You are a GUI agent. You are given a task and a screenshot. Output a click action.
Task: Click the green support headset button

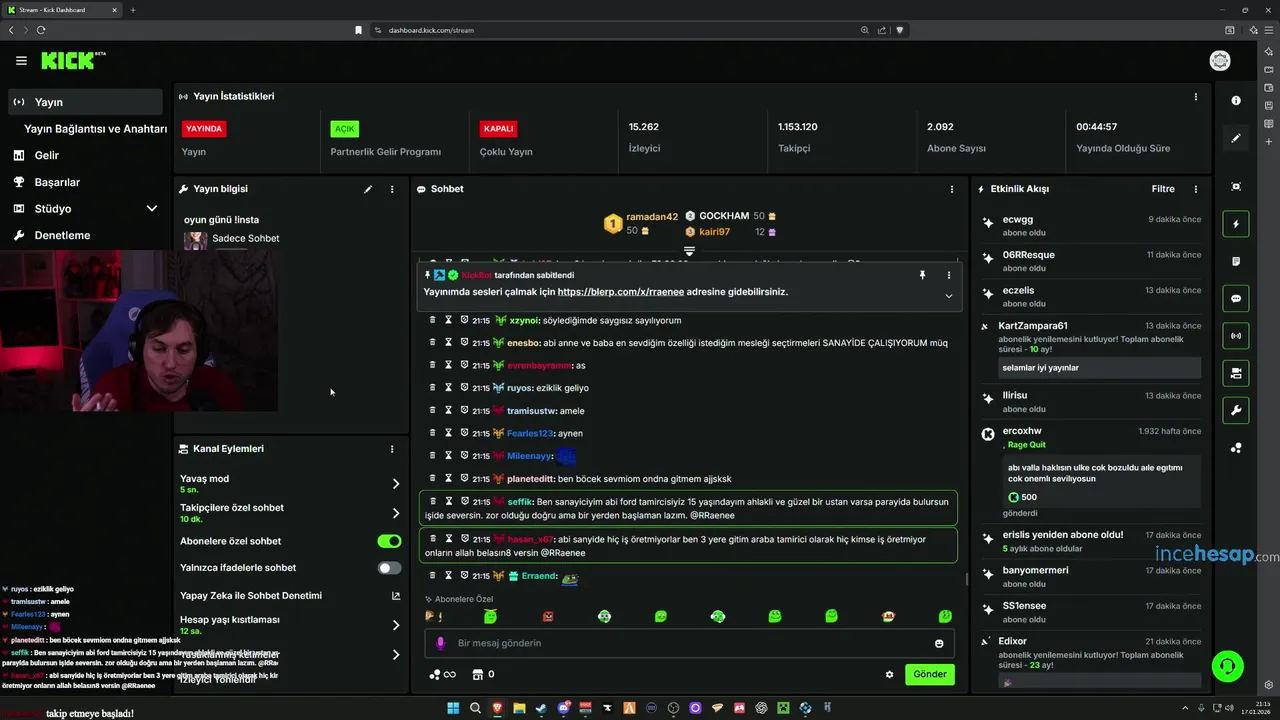pos(1227,665)
